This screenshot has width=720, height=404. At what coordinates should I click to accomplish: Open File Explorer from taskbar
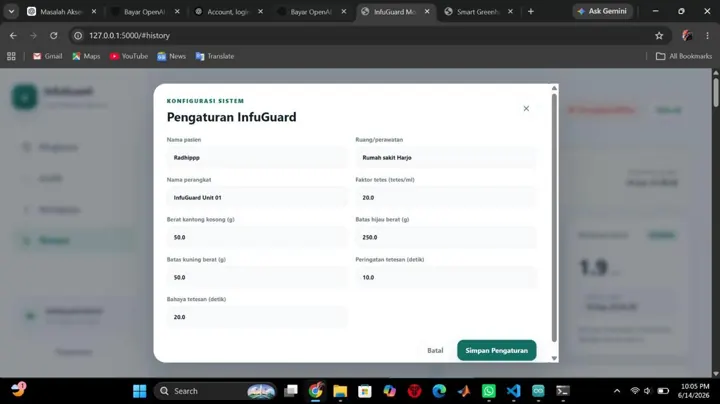(x=340, y=391)
